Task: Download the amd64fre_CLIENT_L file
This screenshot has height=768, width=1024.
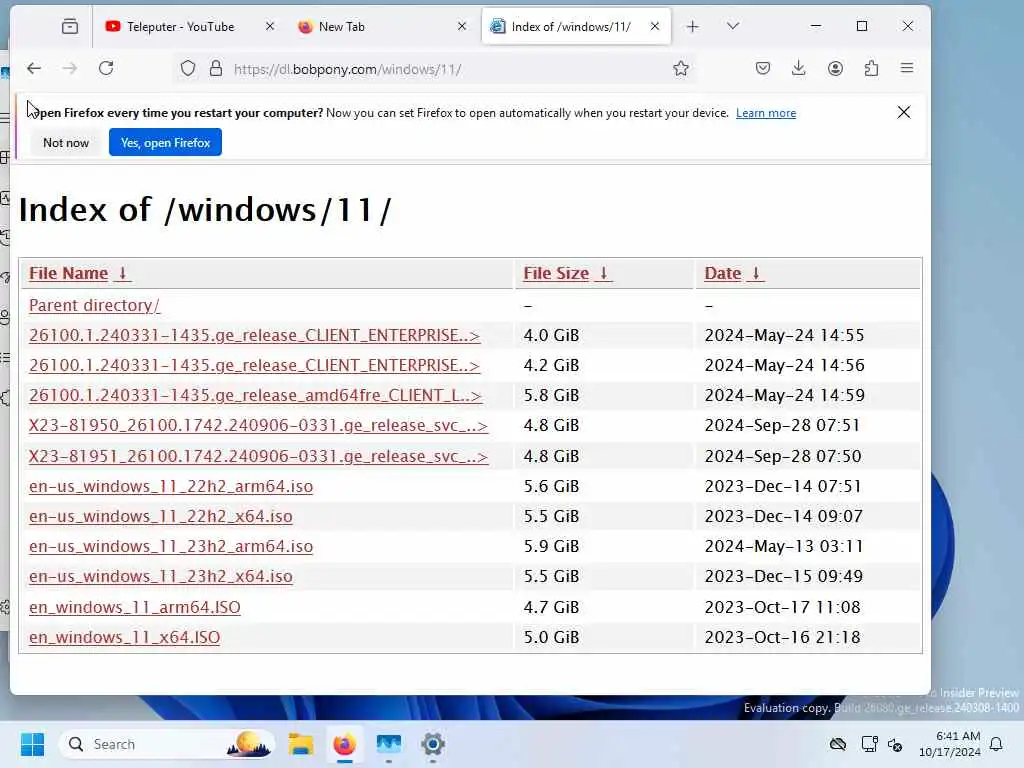Action: point(255,396)
